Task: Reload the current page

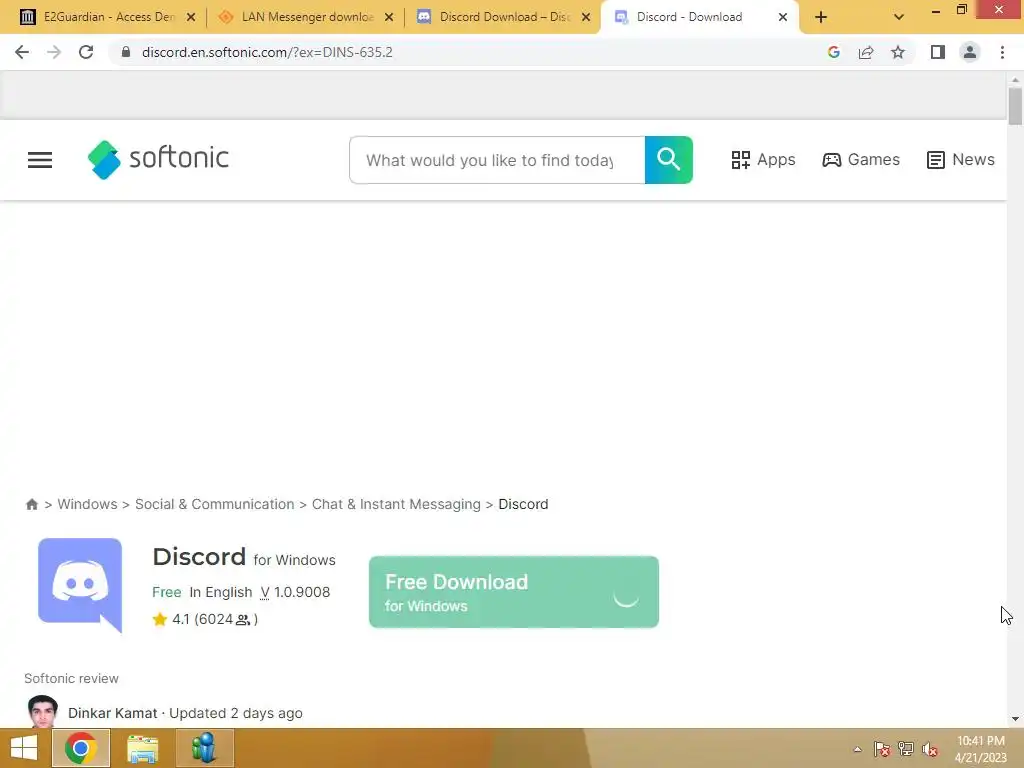Action: pyautogui.click(x=86, y=52)
